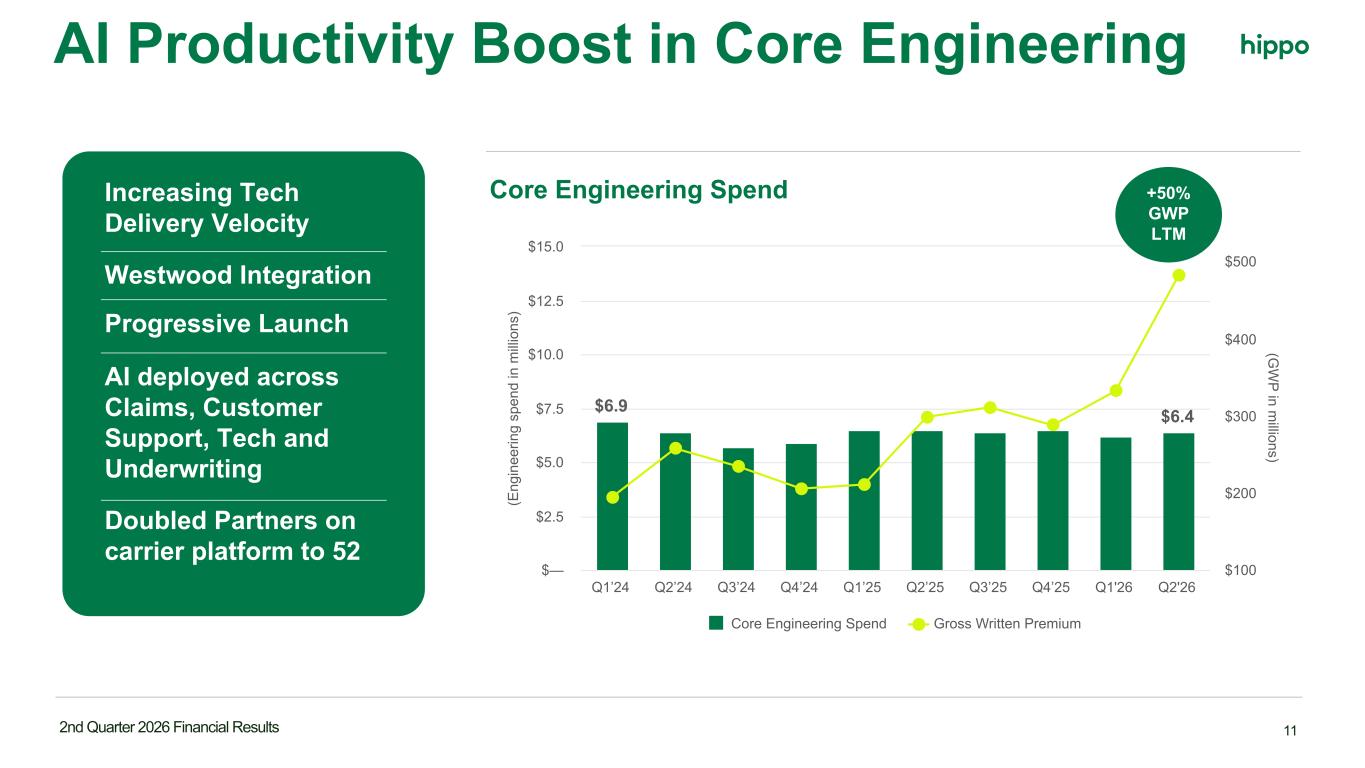Click the Q3'25 Gross Written Premium data point
Viewport: 1365px width, 768px height.
tap(990, 407)
